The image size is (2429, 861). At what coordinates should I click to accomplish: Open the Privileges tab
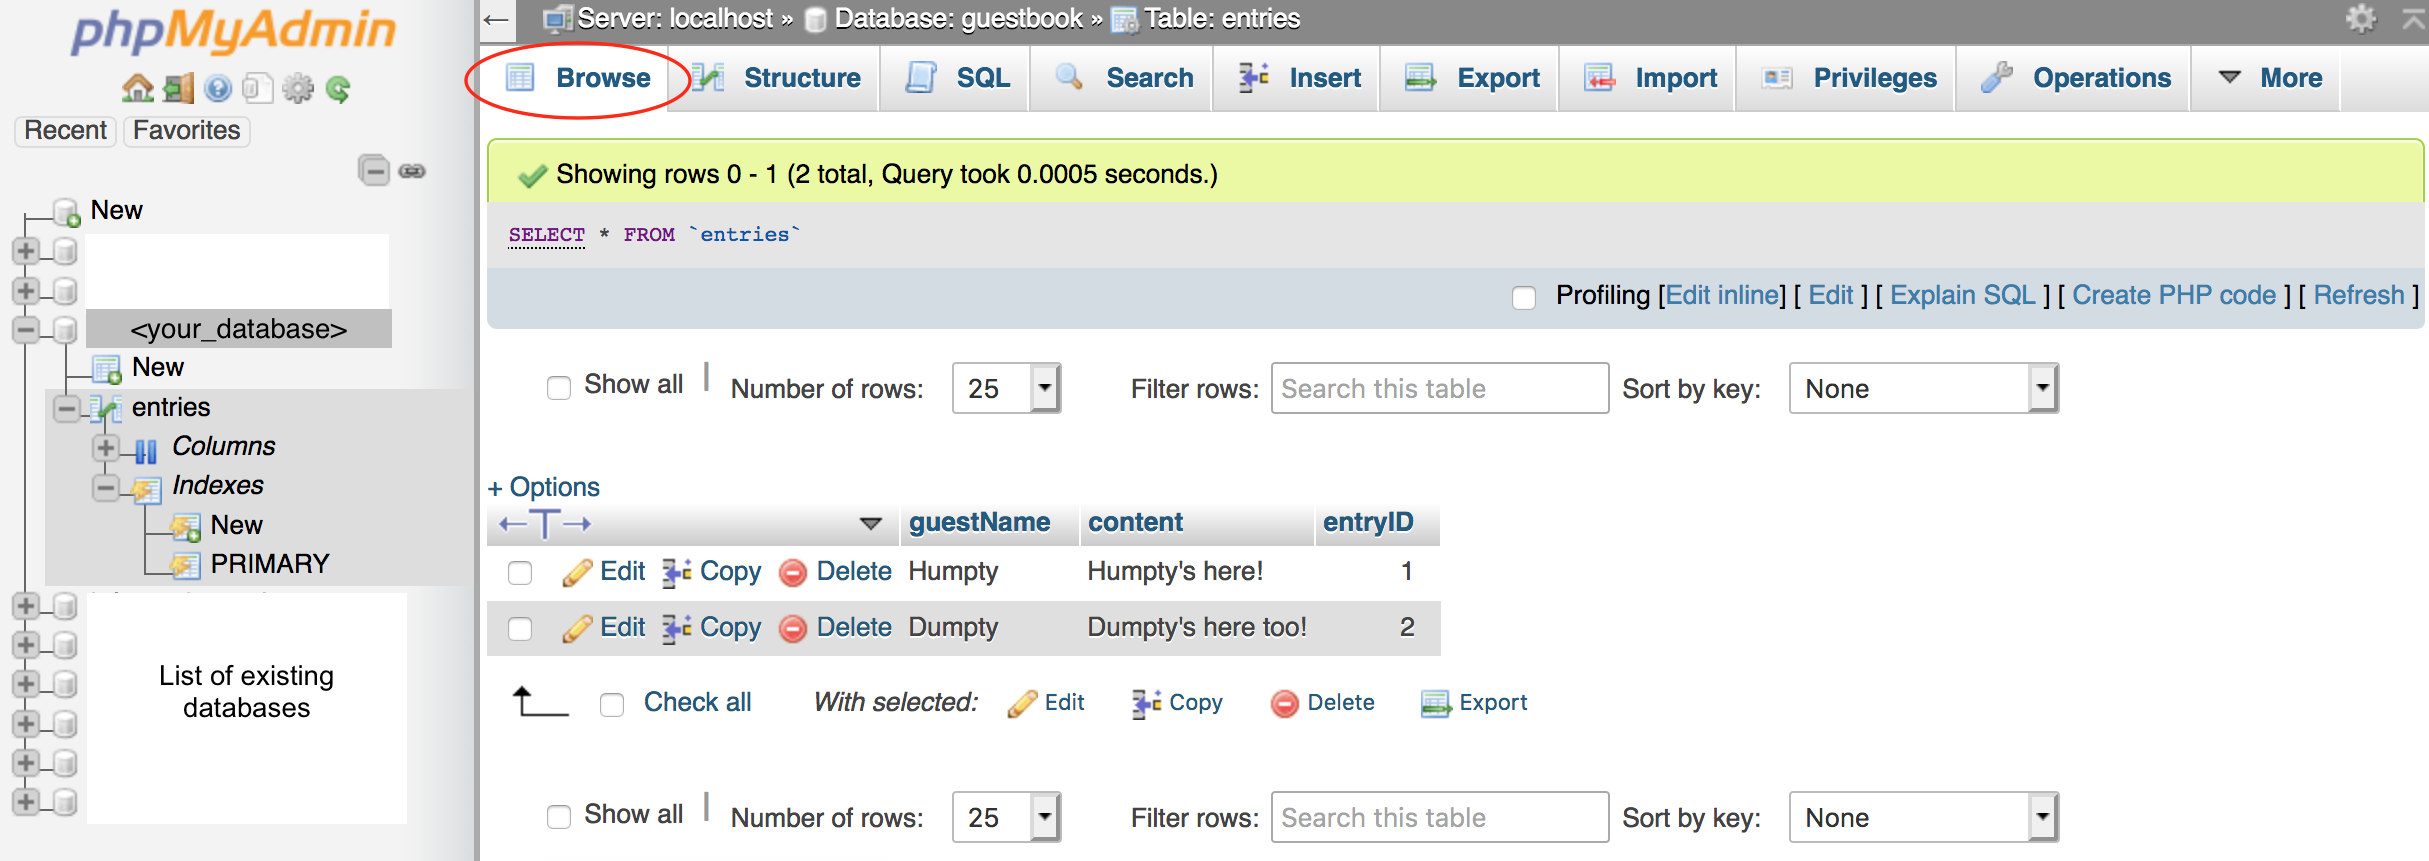point(1848,78)
